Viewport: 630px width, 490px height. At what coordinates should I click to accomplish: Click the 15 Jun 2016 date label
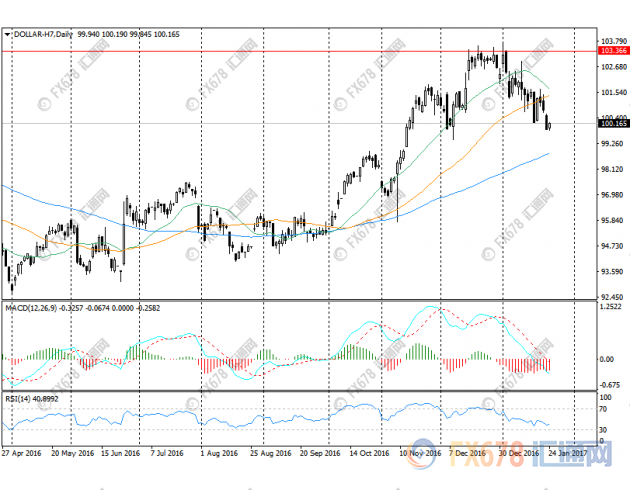click(x=118, y=452)
